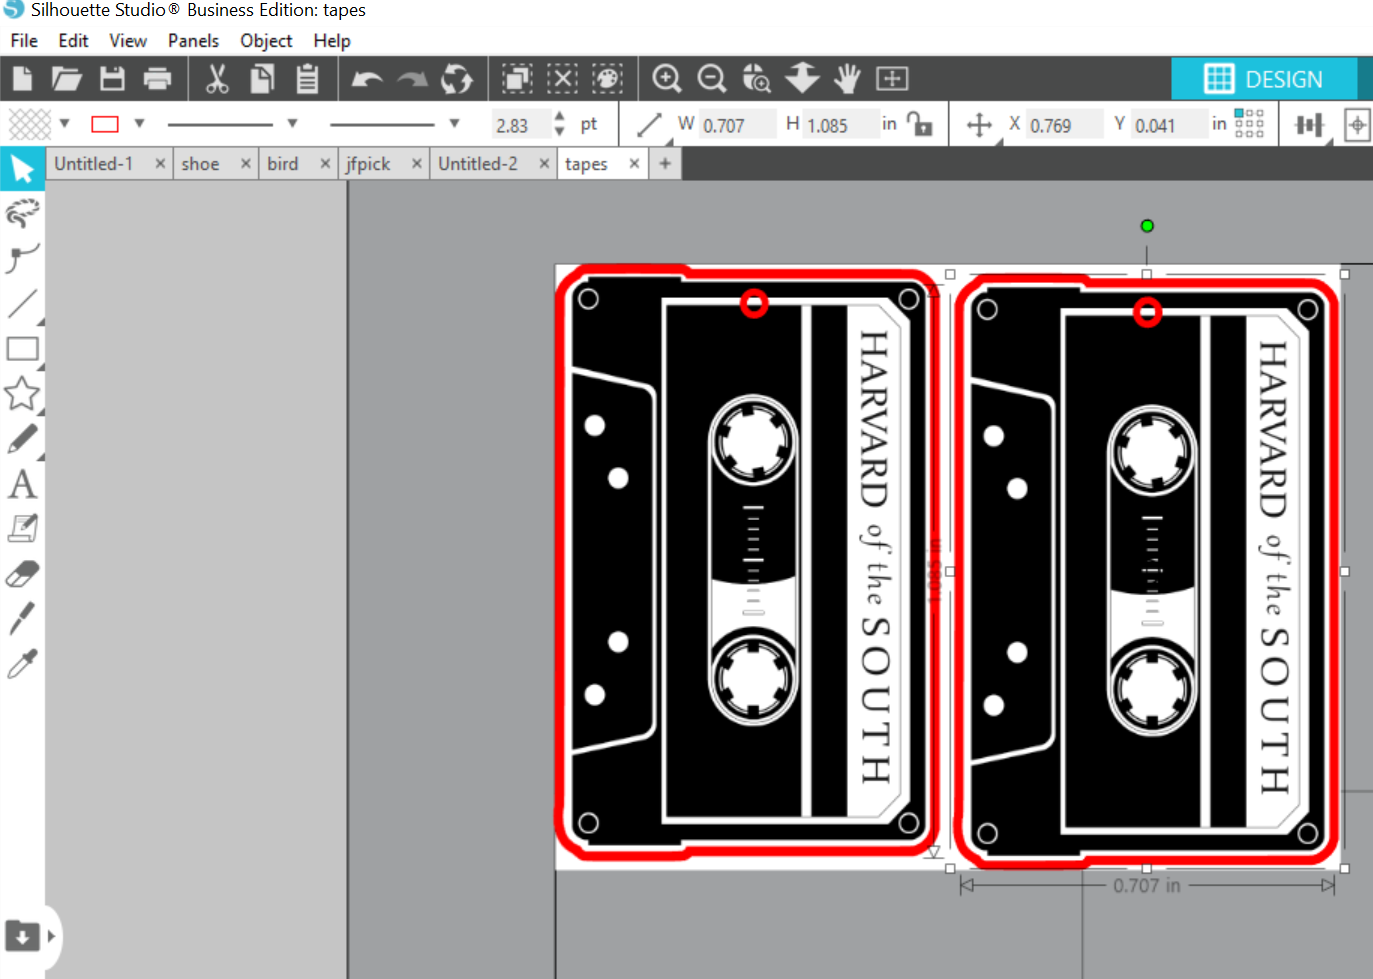1373x979 pixels.
Task: Open the Edit menu
Action: click(x=73, y=41)
